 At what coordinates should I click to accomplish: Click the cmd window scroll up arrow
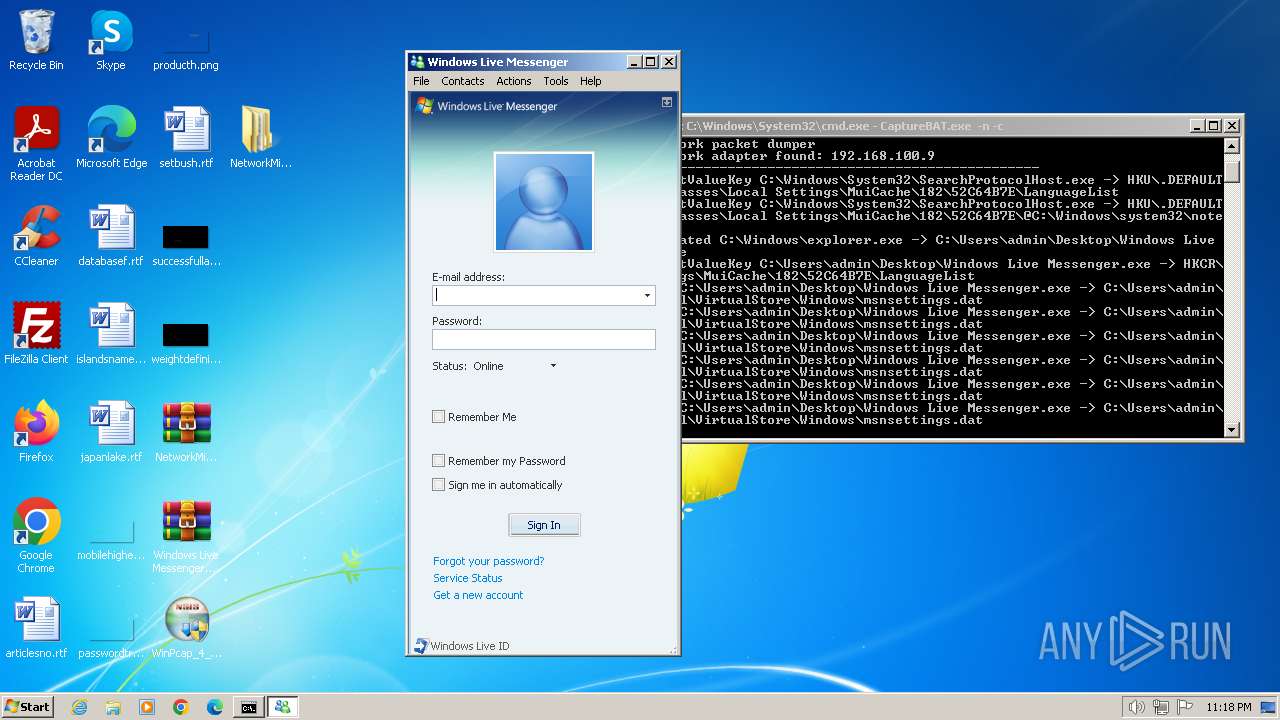tap(1233, 146)
